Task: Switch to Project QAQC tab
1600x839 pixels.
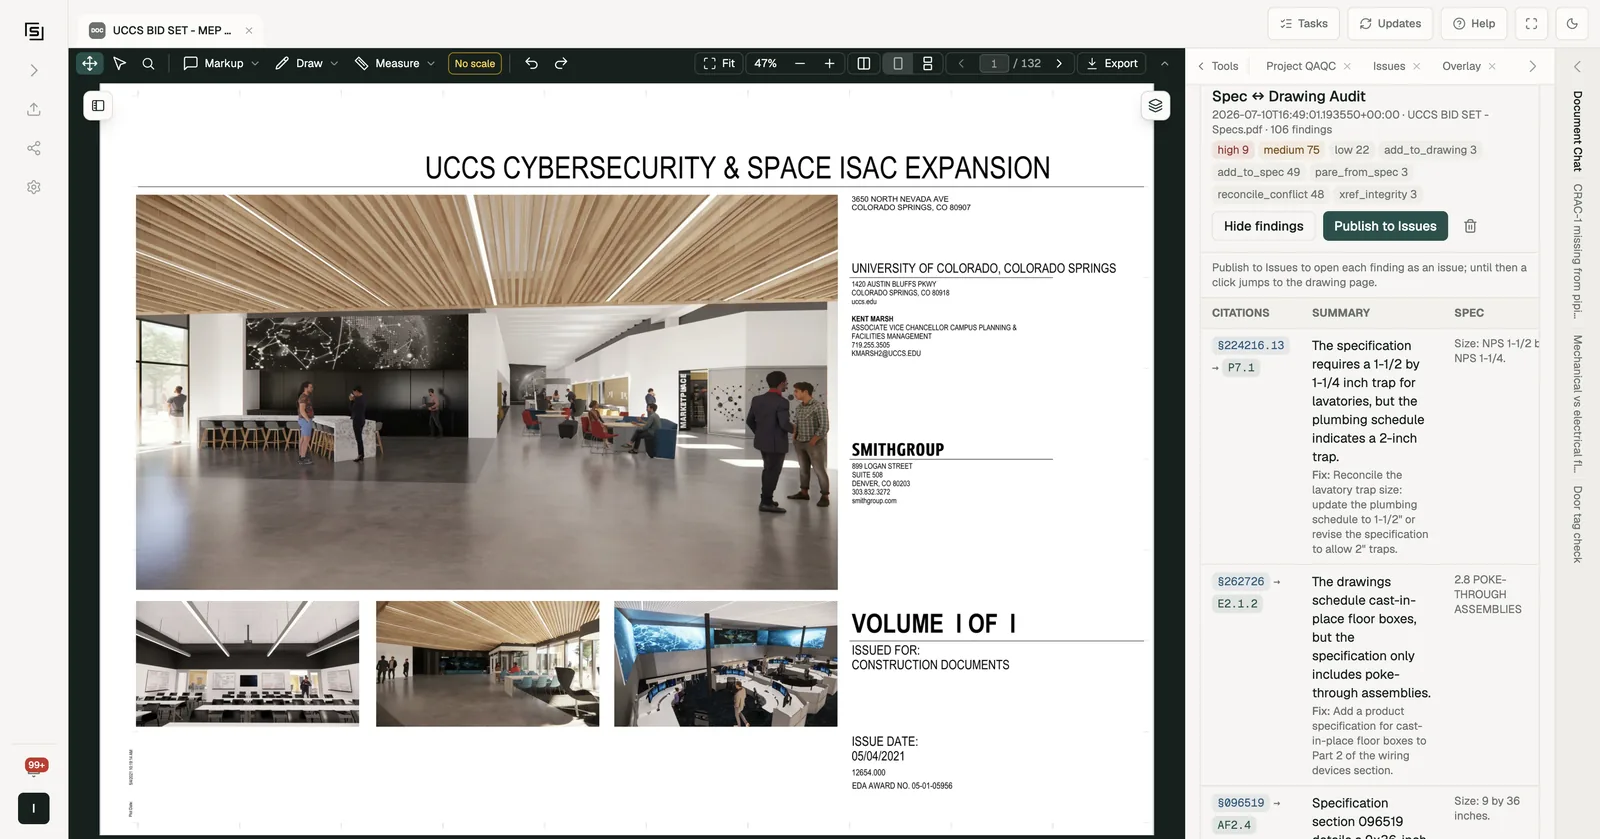Action: pos(1300,66)
